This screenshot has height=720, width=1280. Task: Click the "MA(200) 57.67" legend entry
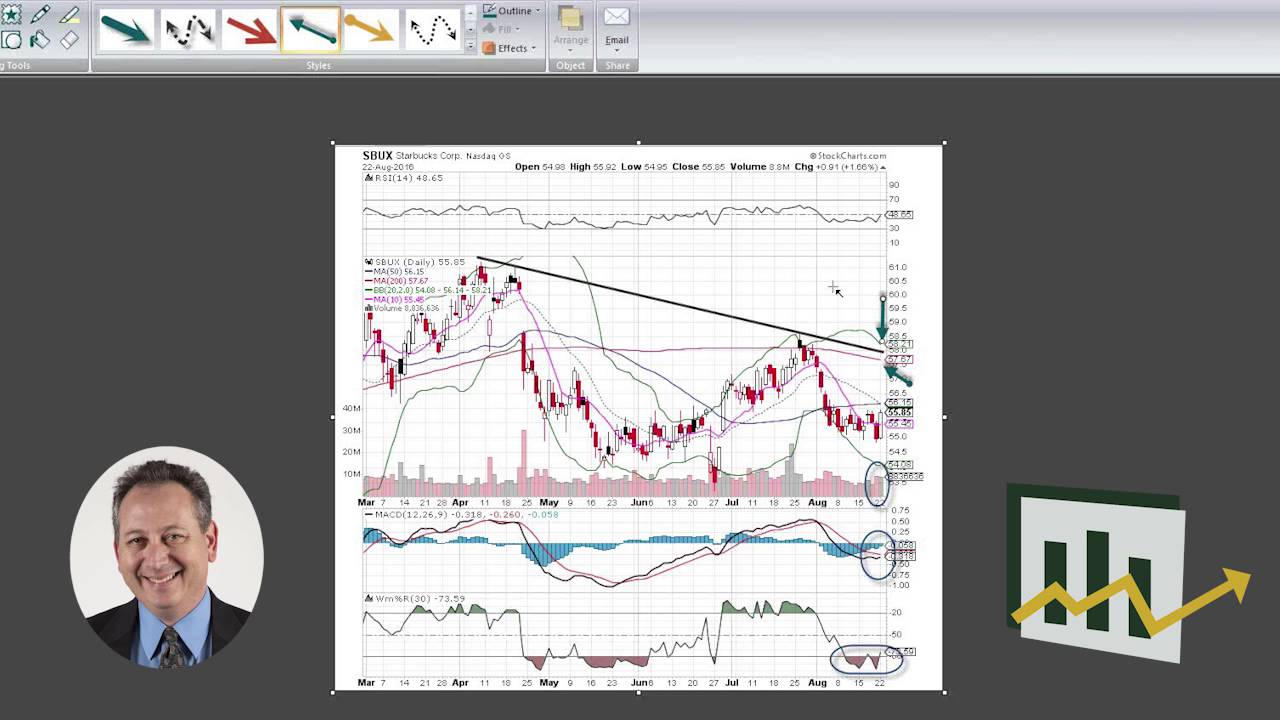pos(401,281)
